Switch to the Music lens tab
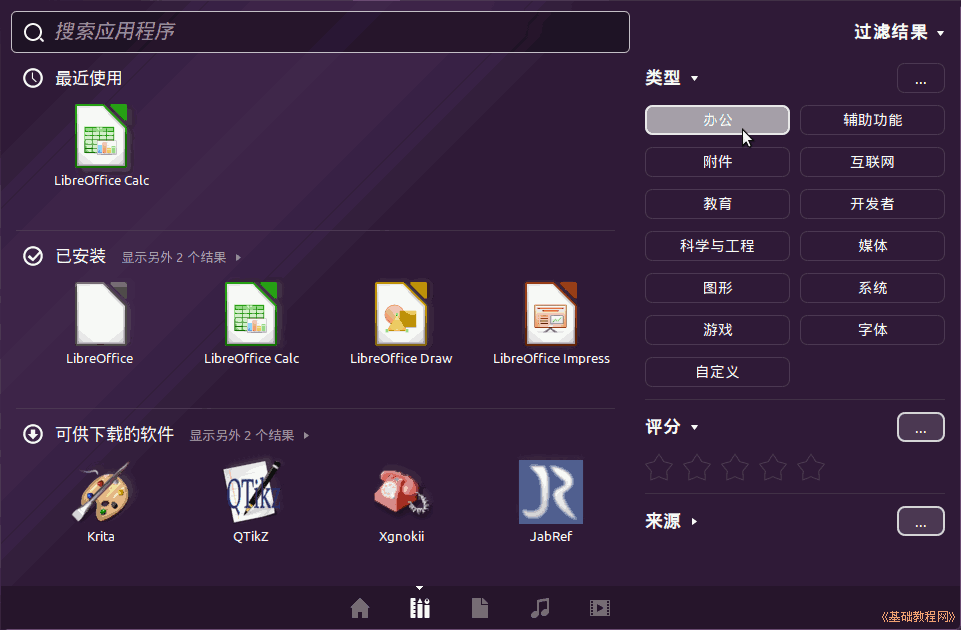 [x=540, y=608]
